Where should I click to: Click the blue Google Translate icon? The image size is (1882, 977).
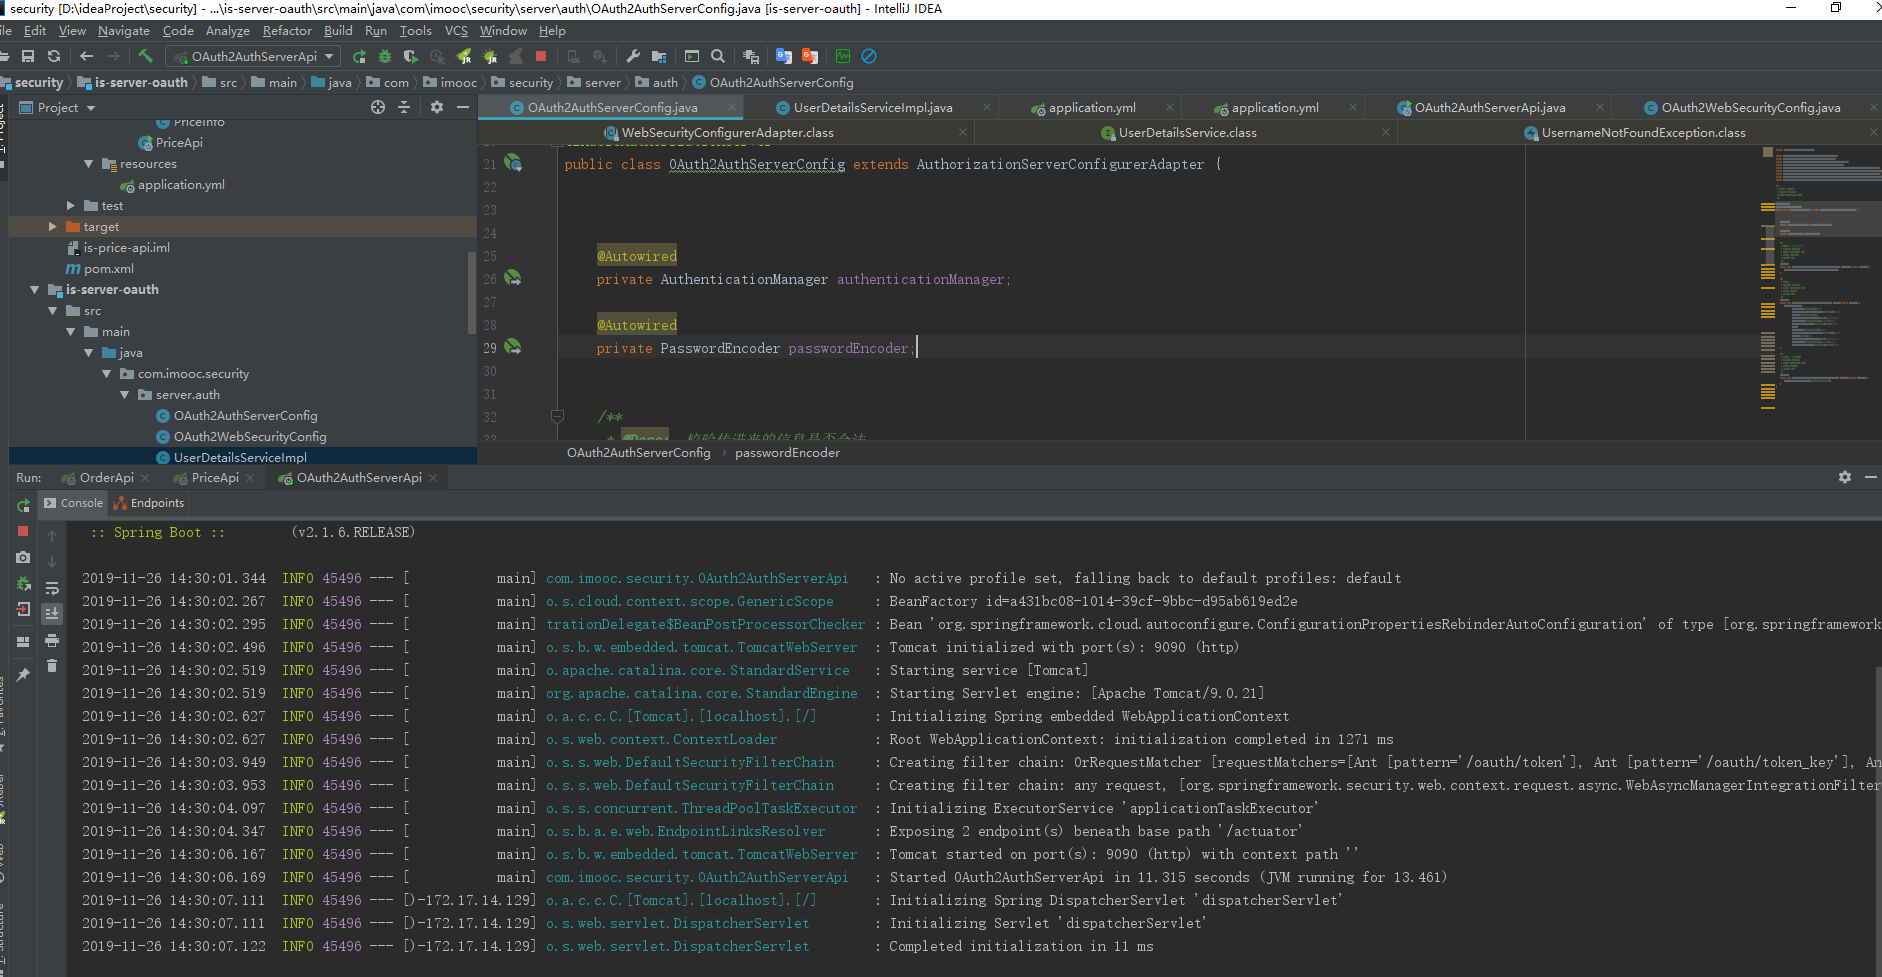(784, 56)
